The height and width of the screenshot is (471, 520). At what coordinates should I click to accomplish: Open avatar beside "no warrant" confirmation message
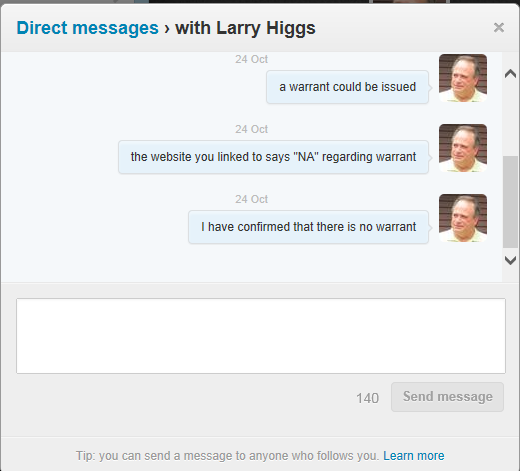pyautogui.click(x=463, y=218)
